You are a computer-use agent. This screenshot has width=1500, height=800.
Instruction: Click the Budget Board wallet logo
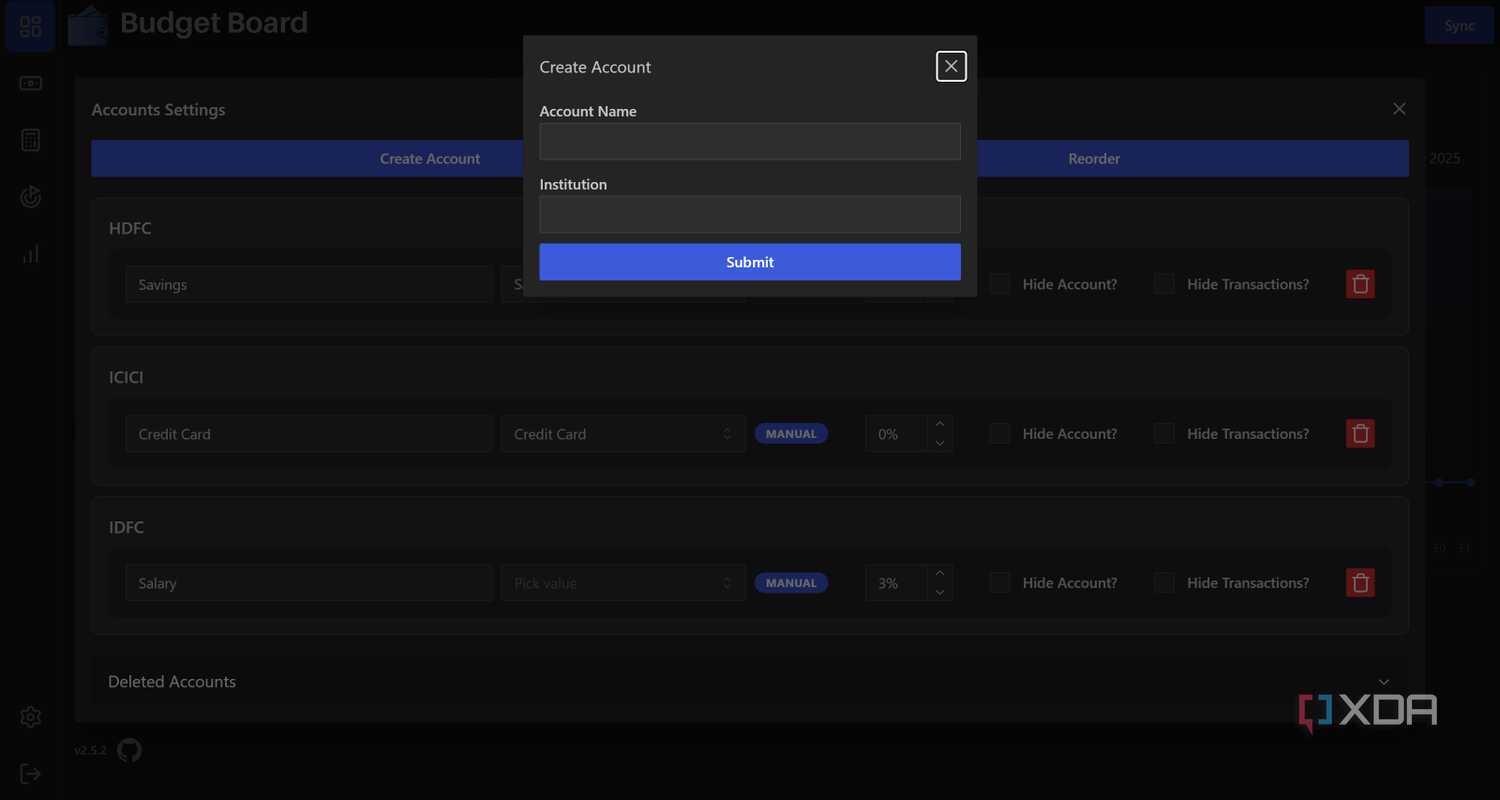(x=88, y=26)
